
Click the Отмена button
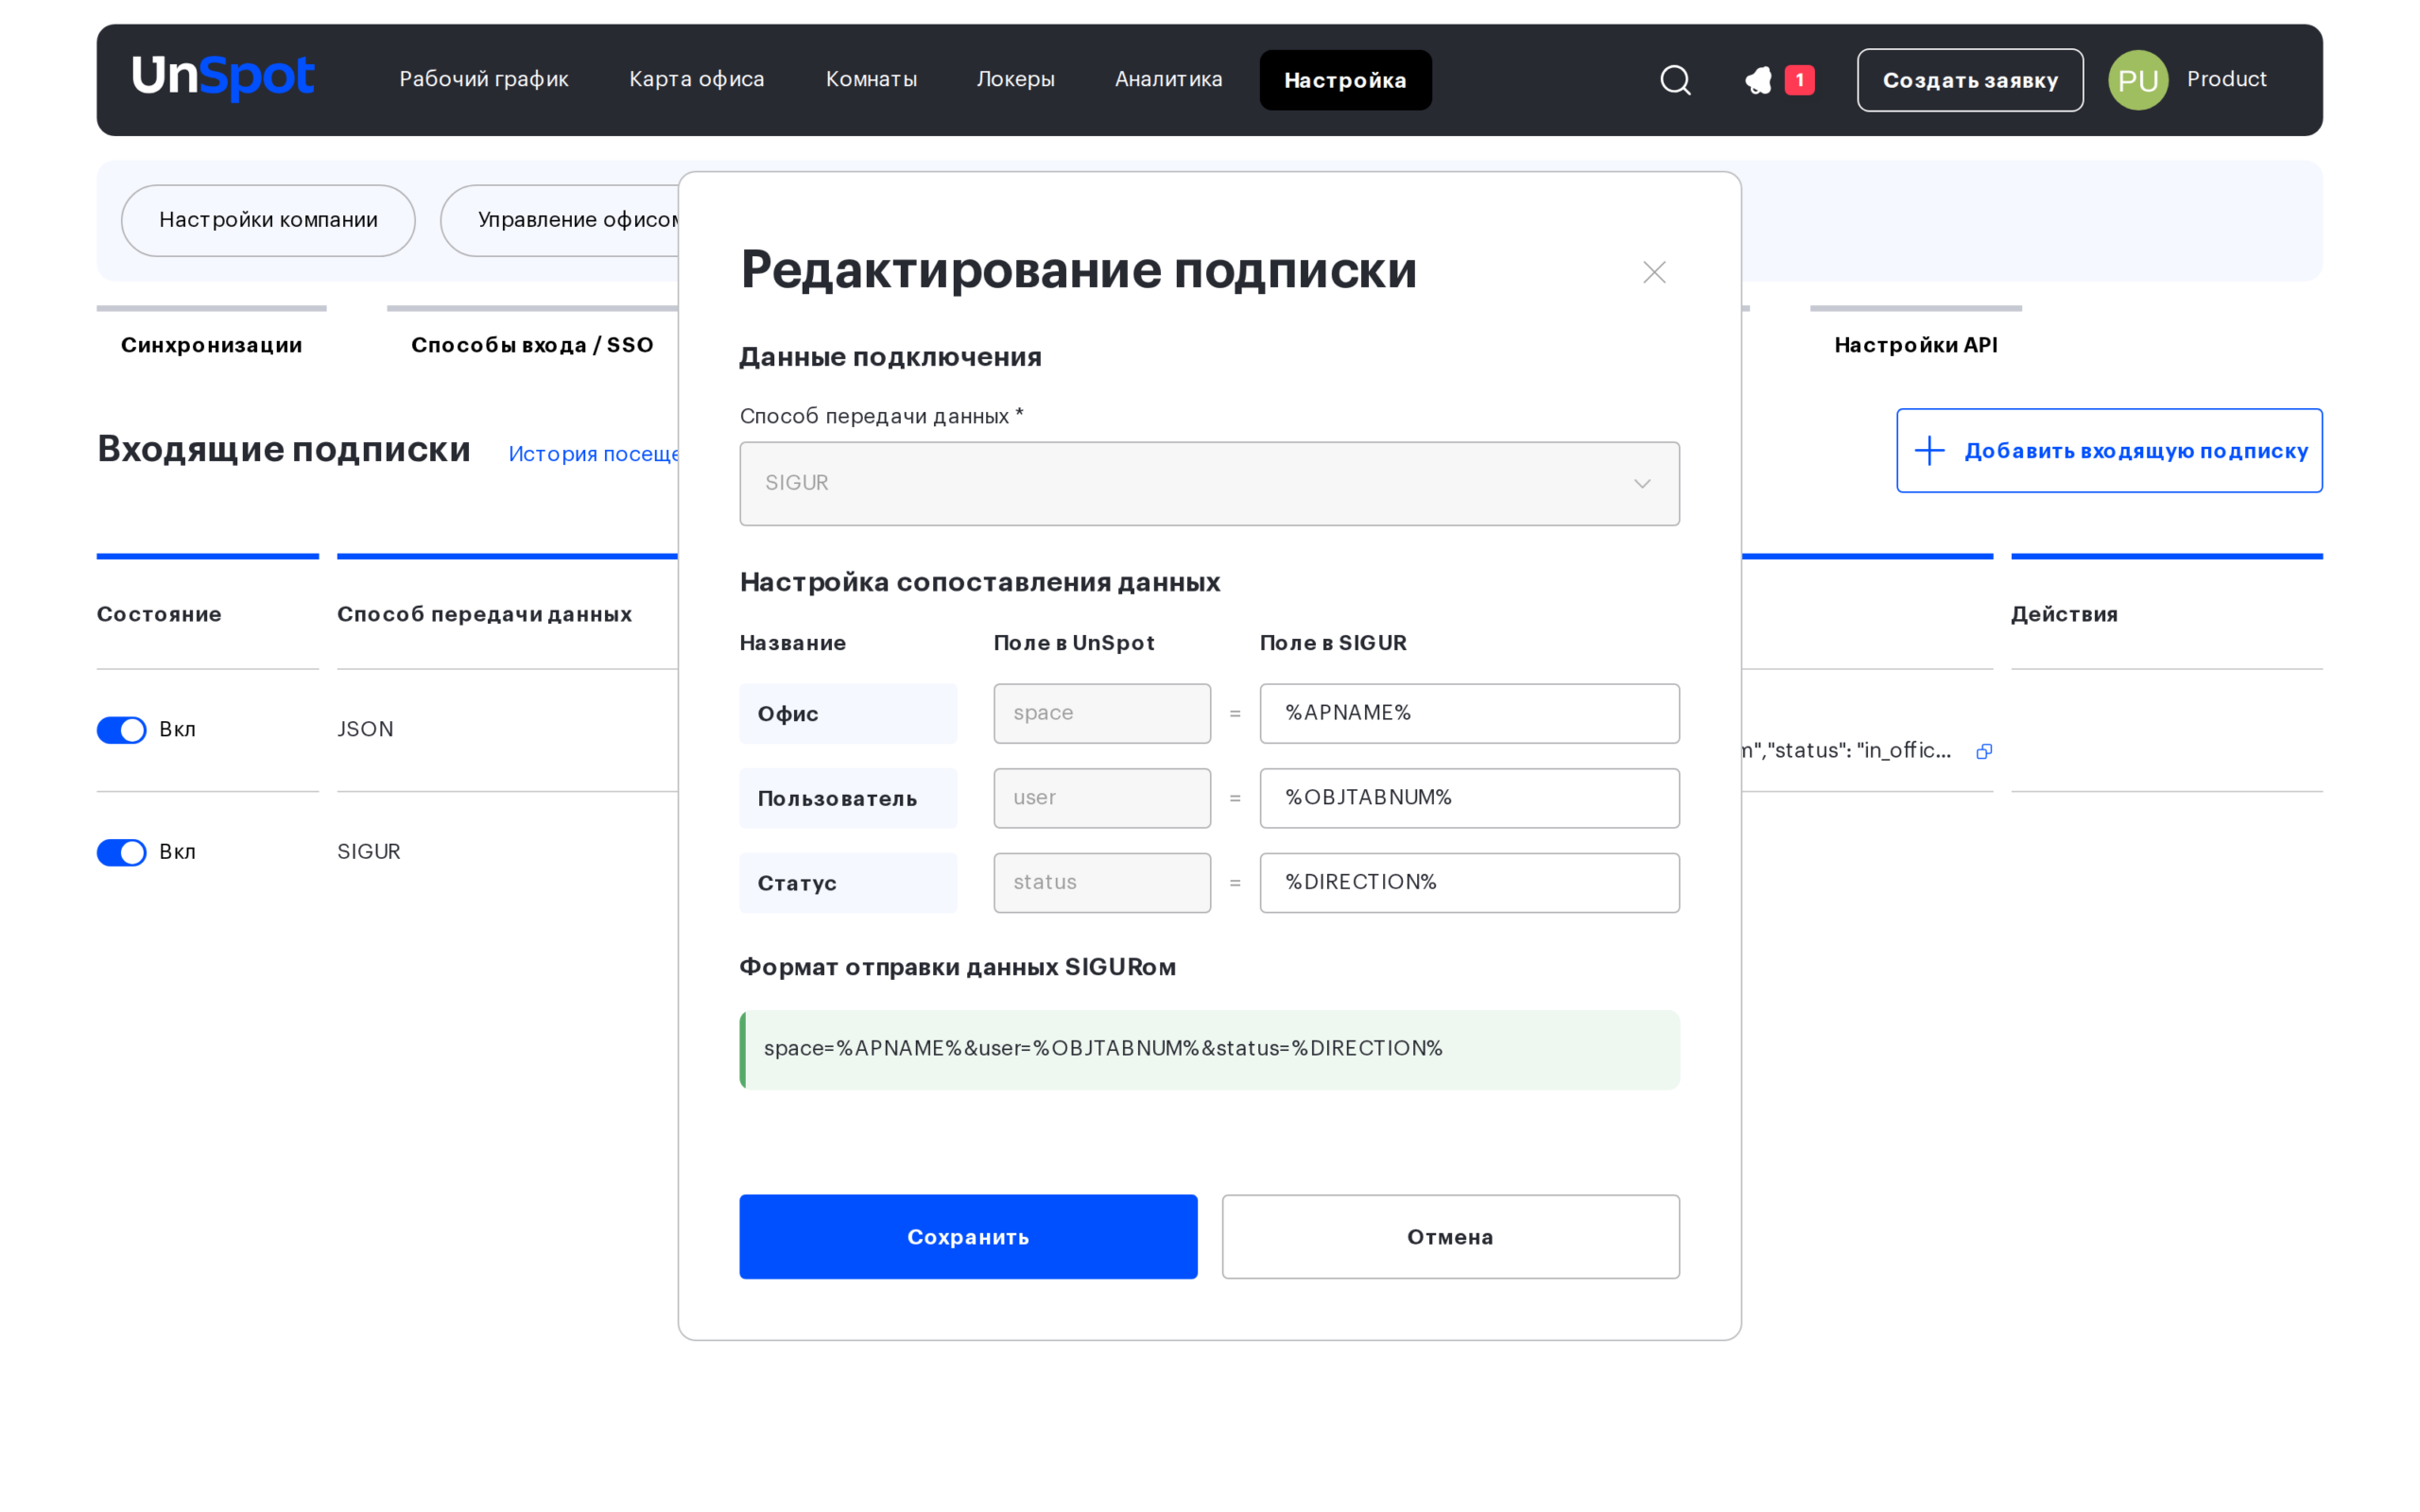pyautogui.click(x=1450, y=1236)
